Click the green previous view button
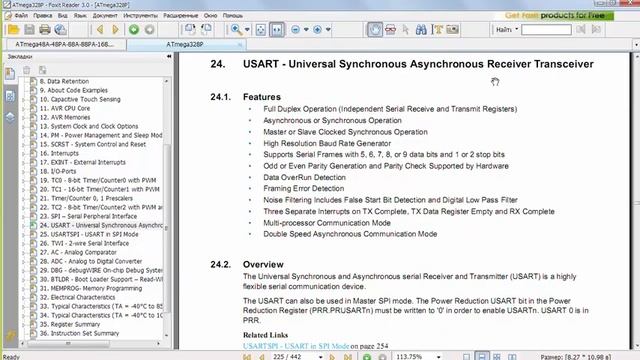 (134, 29)
